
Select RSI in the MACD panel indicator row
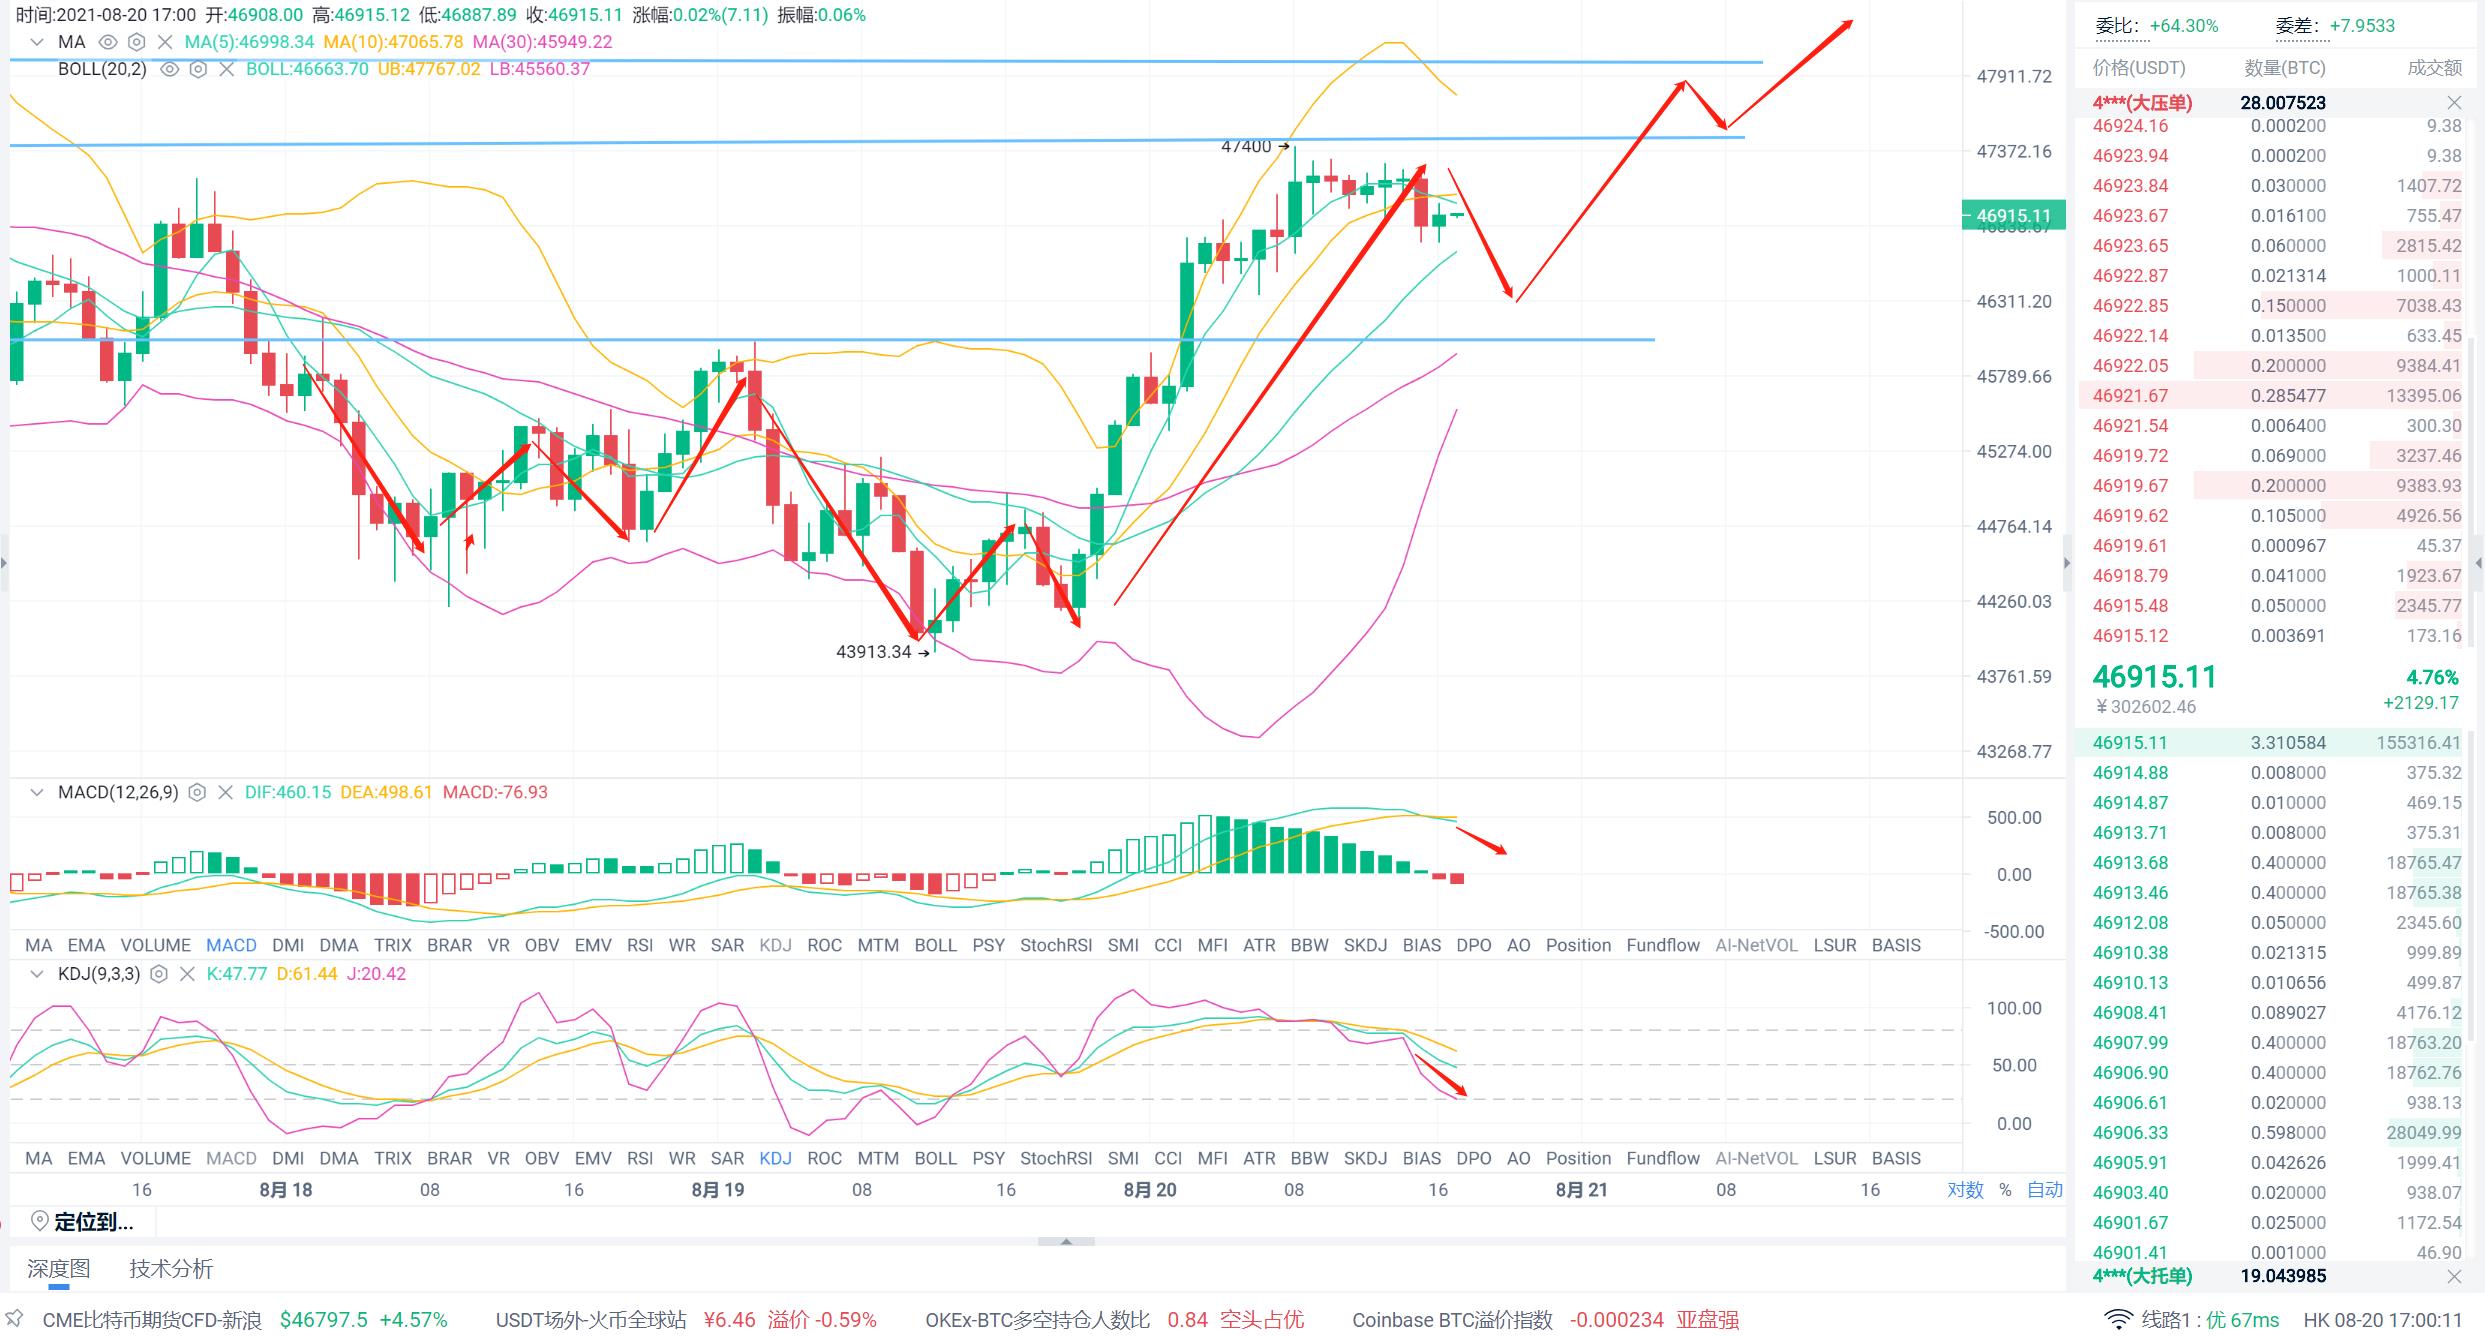coord(640,945)
